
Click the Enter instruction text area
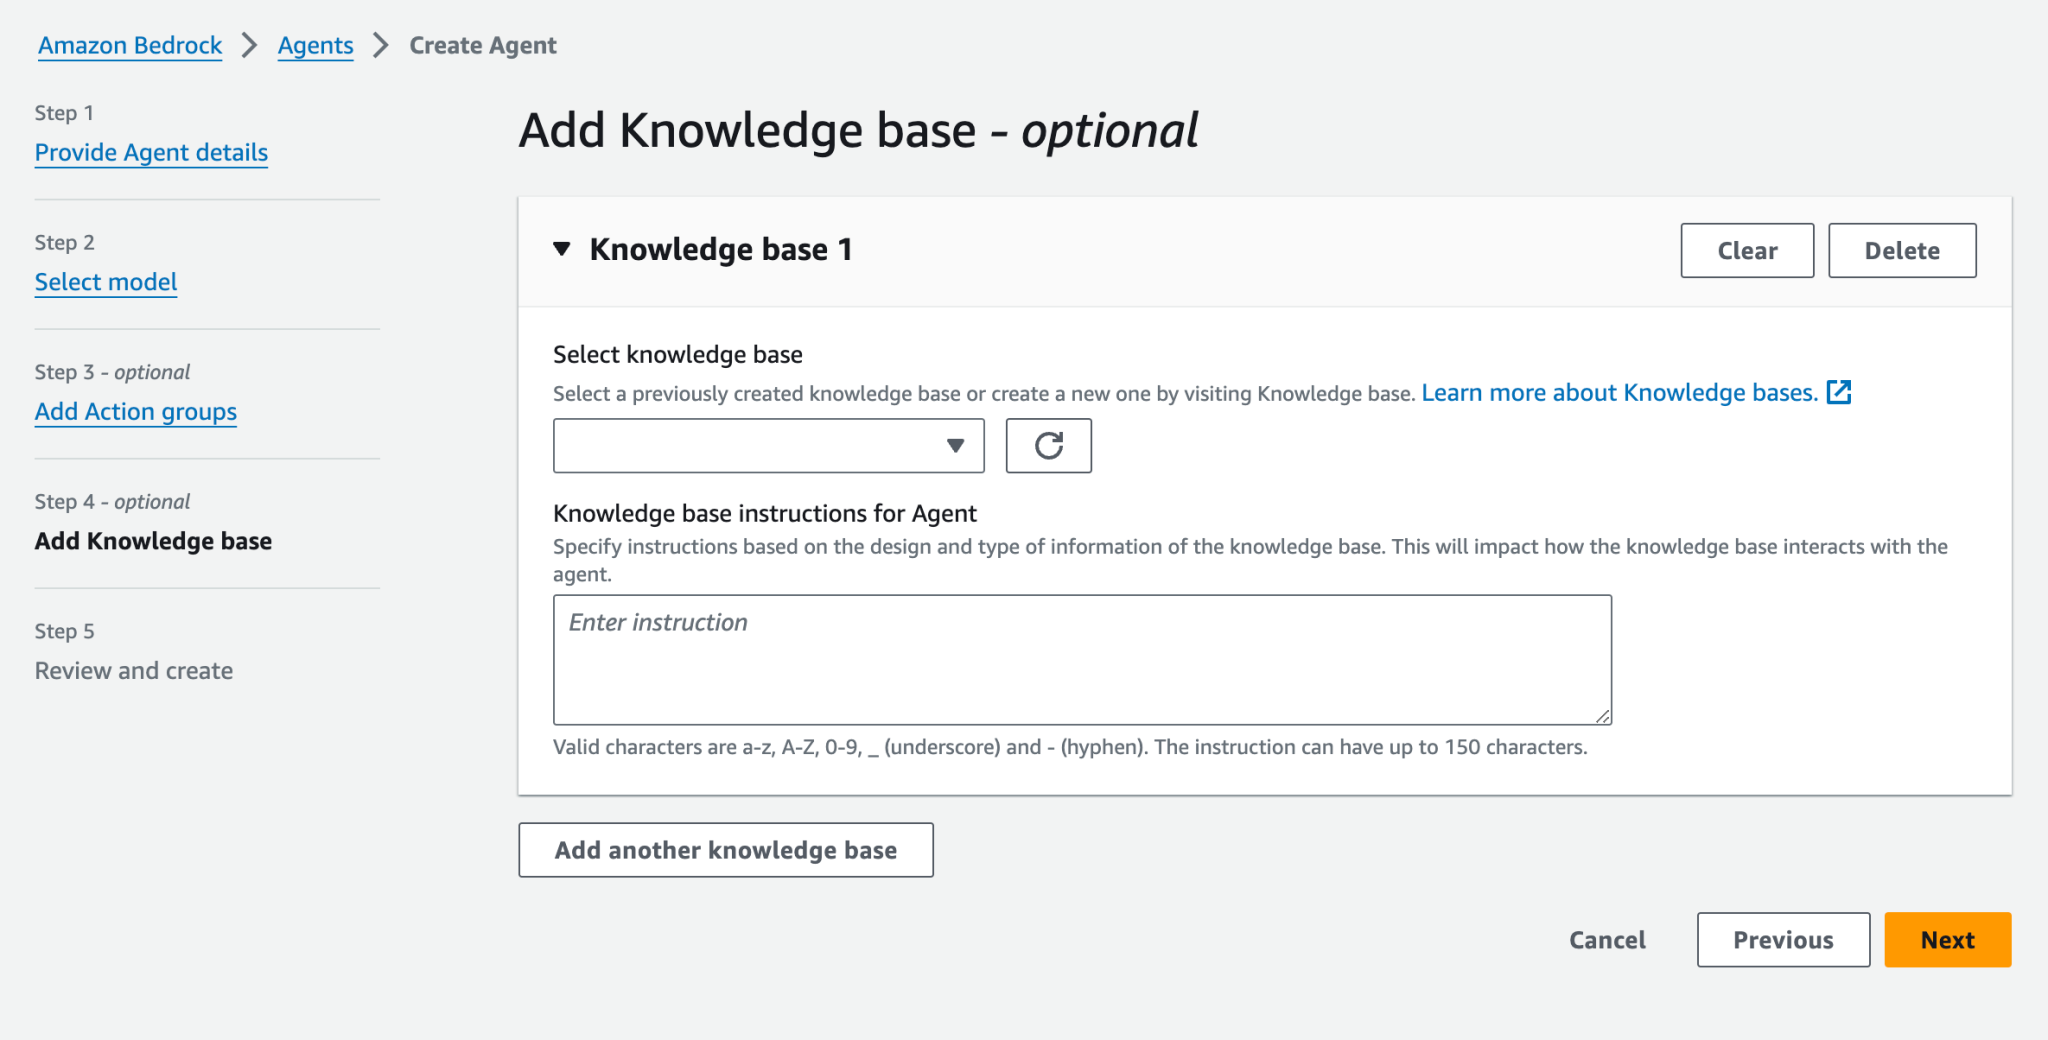[1081, 660]
